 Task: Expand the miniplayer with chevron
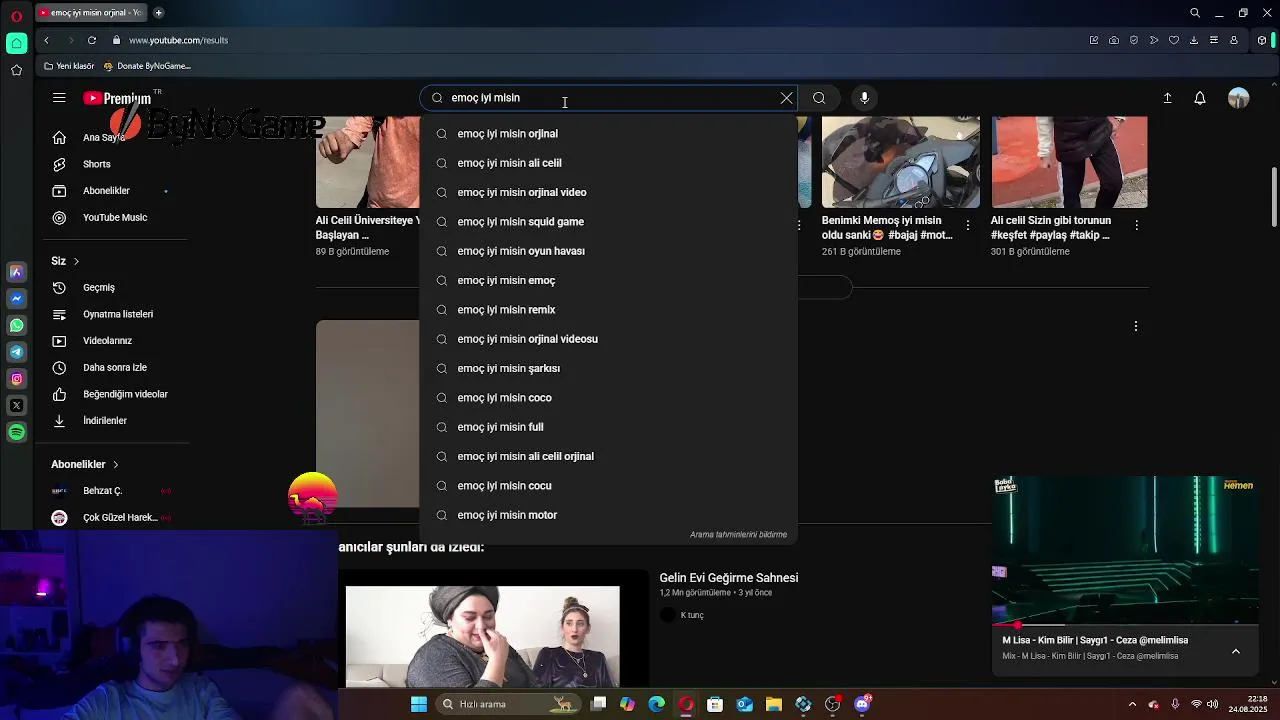point(1235,651)
